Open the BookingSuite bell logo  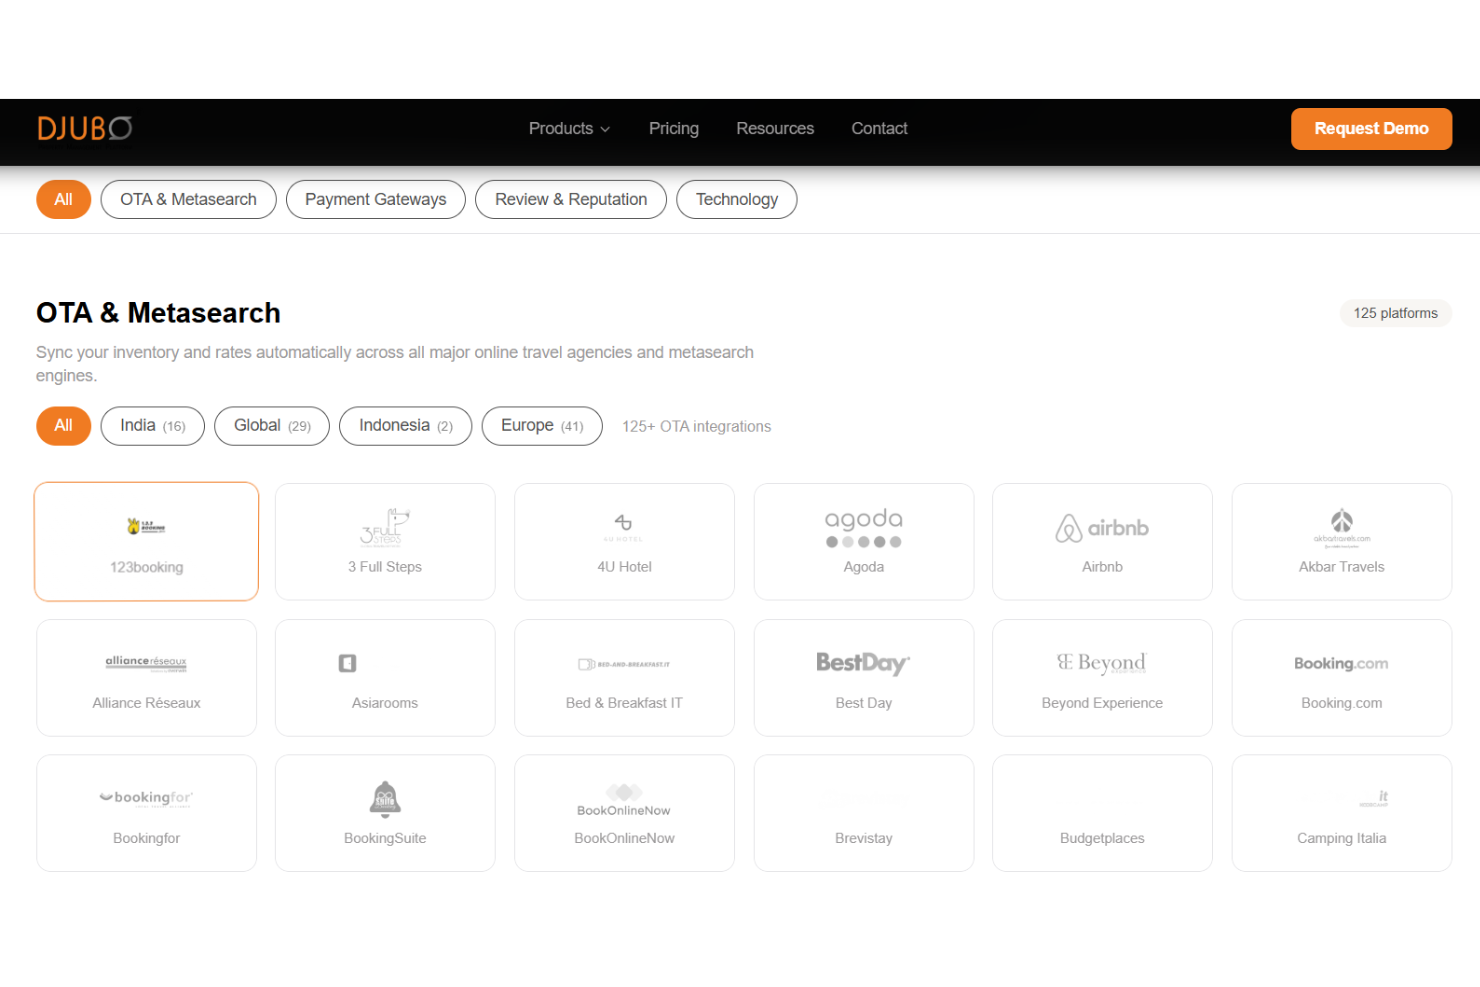385,799
